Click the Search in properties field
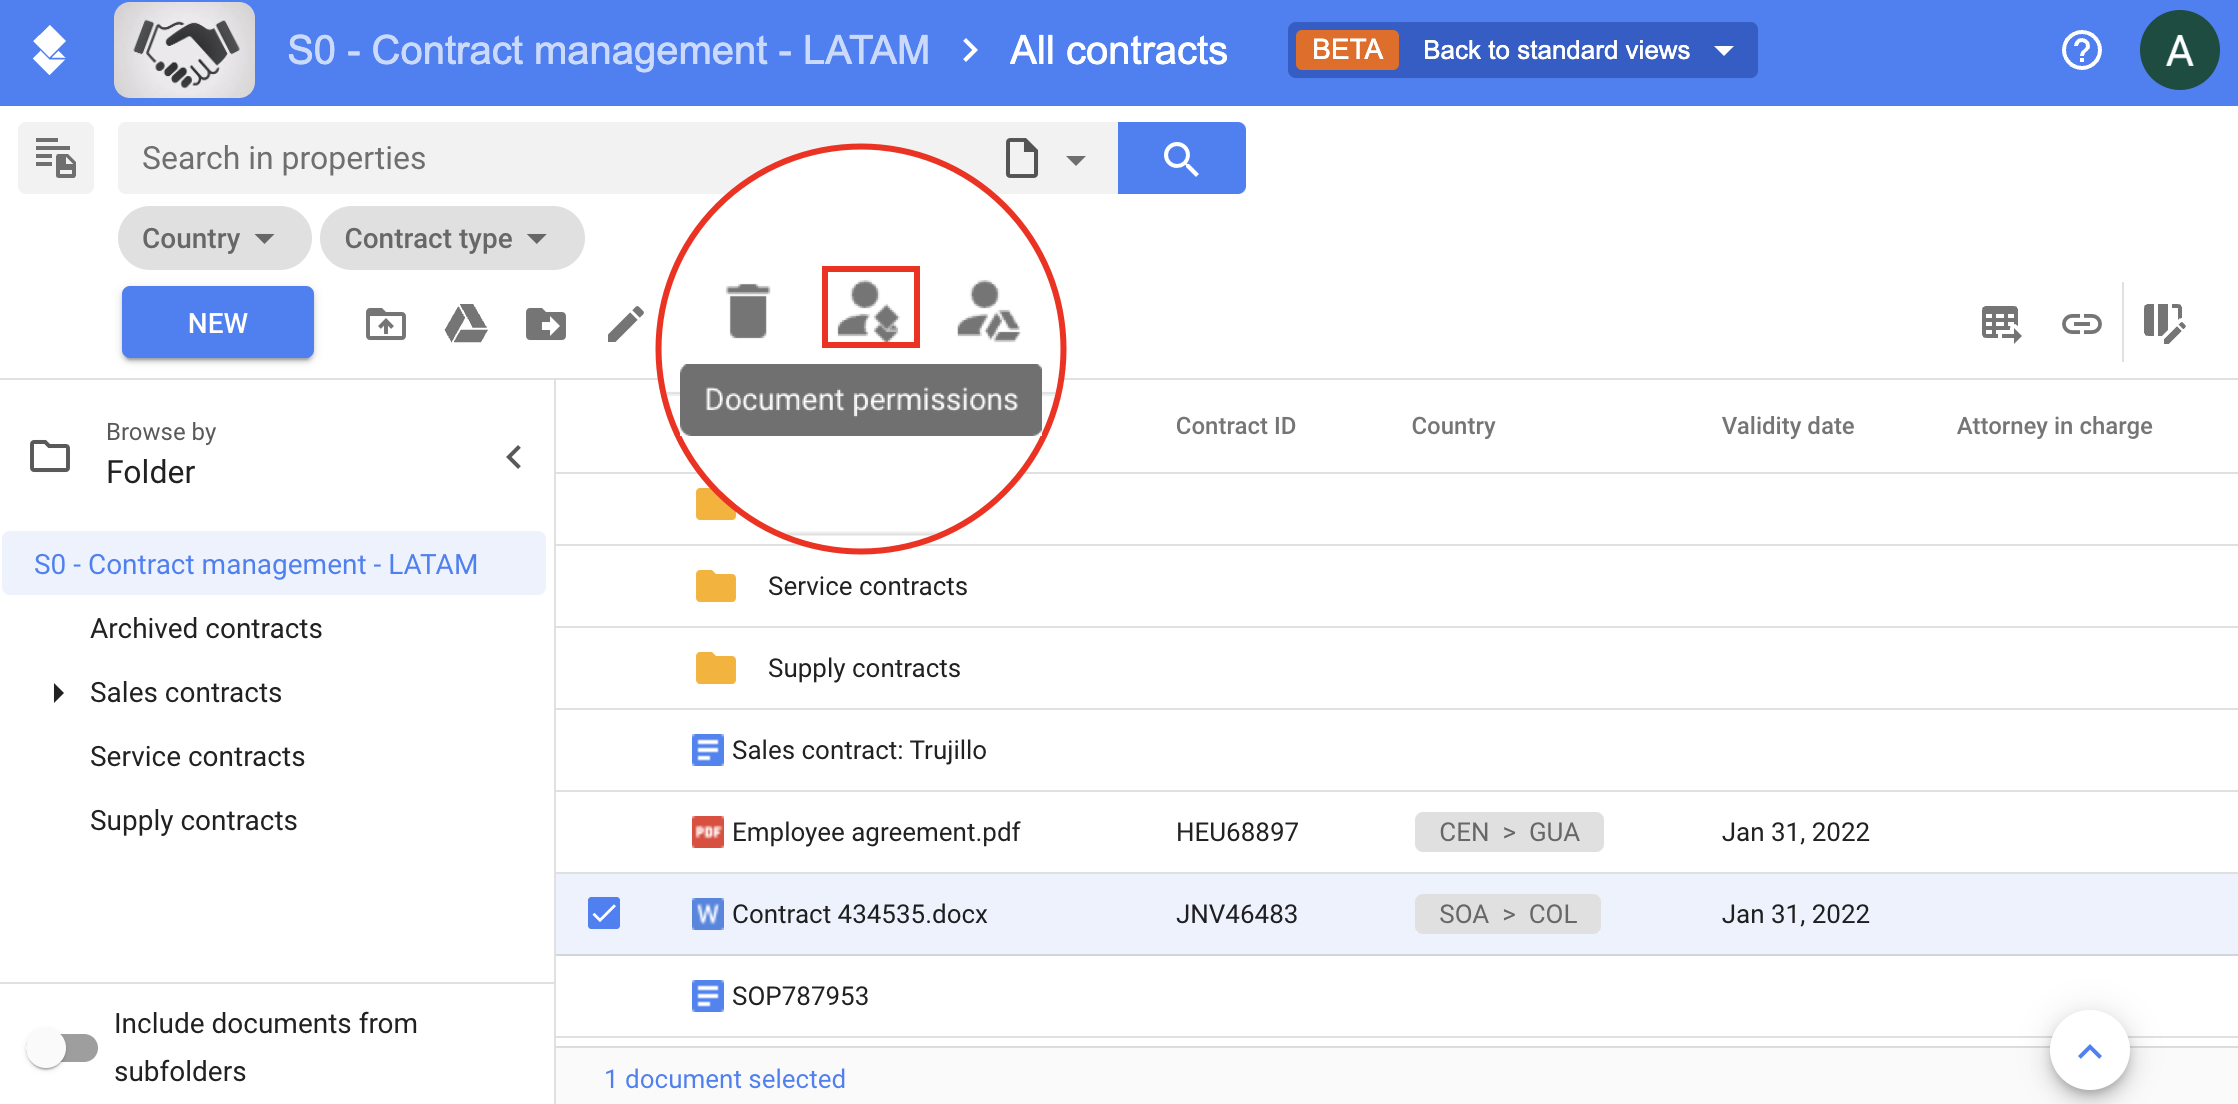2238x1104 pixels. click(x=560, y=158)
